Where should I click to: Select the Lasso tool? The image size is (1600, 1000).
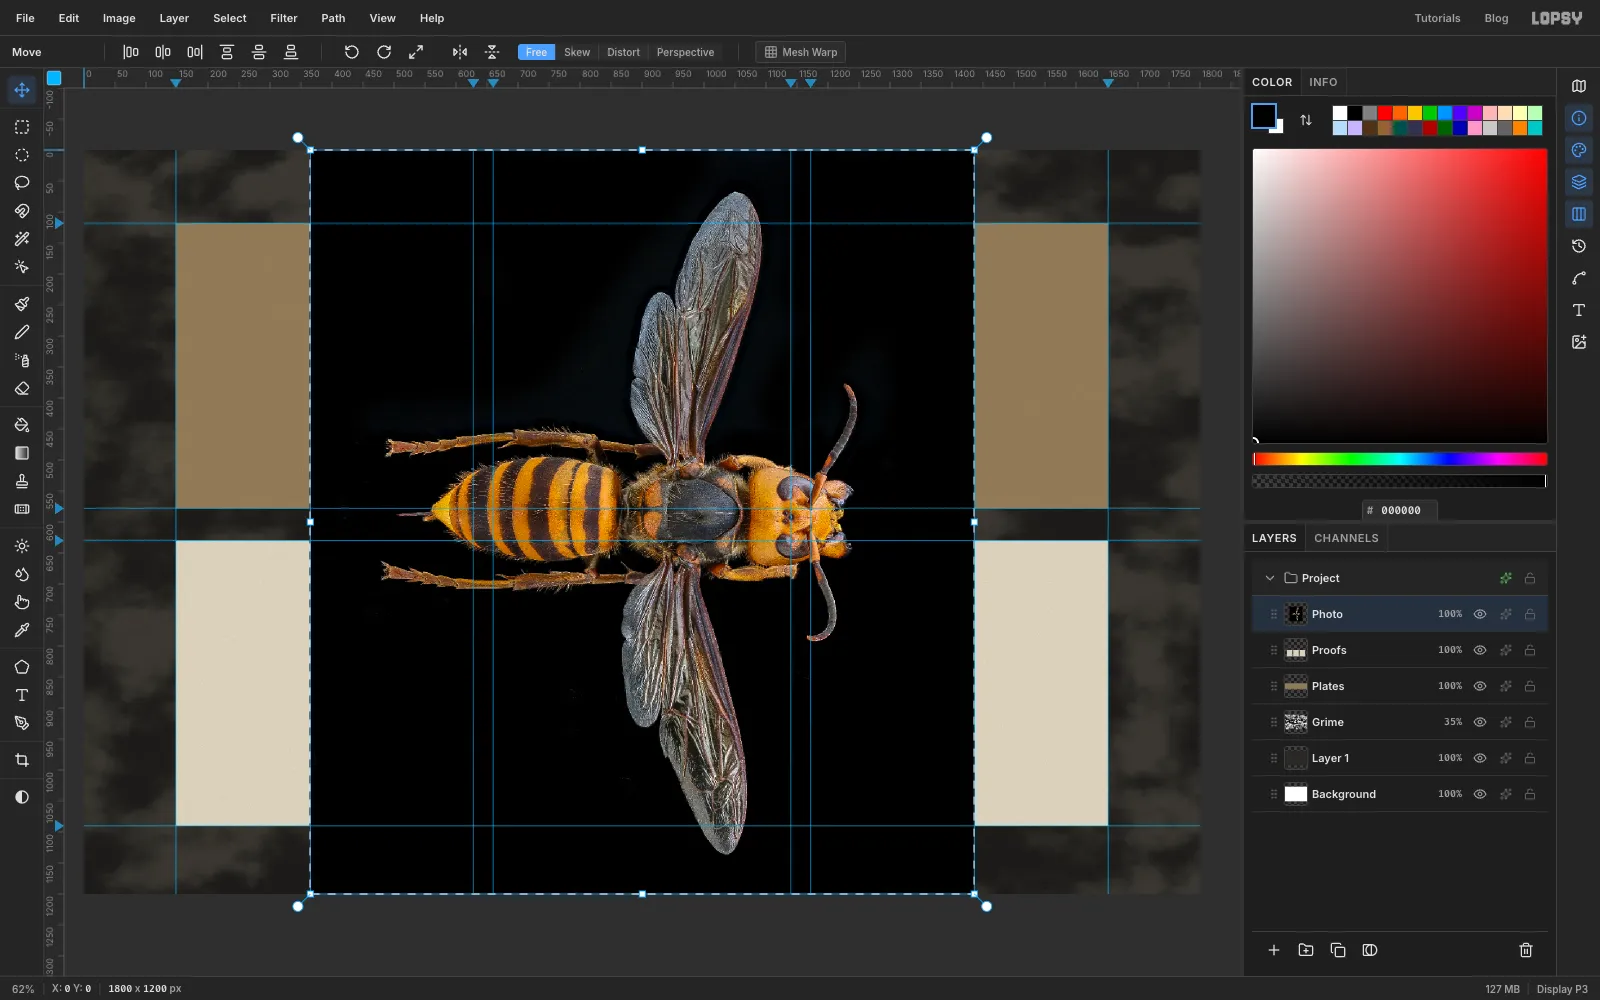point(22,183)
